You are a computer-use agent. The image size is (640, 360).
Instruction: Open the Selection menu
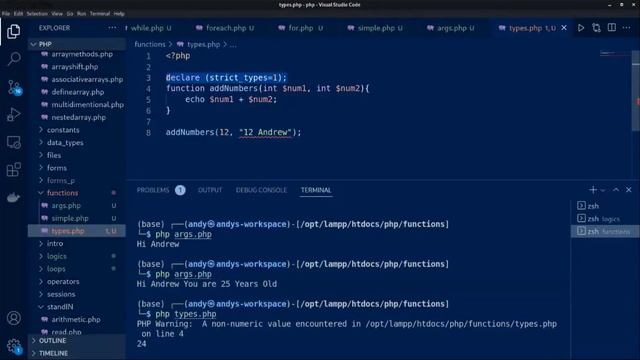pyautogui.click(x=37, y=13)
